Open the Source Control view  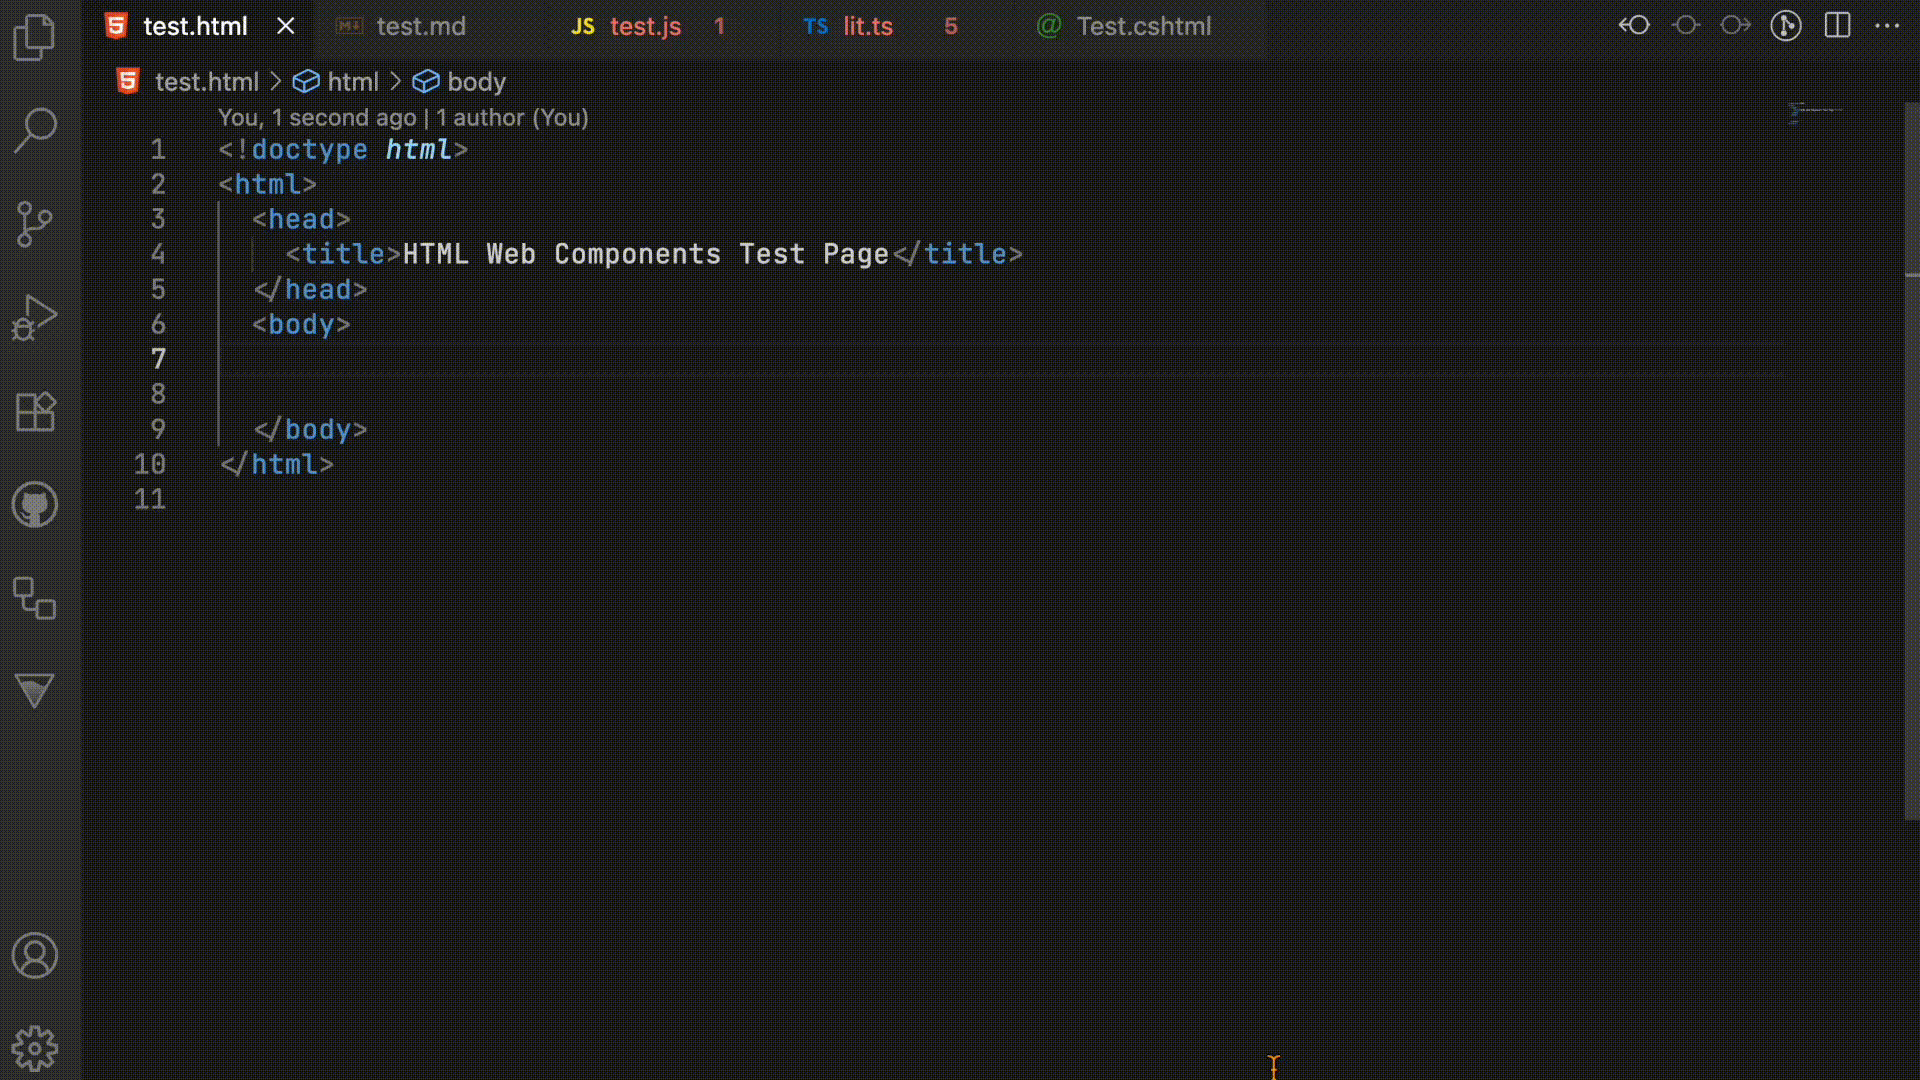click(35, 223)
